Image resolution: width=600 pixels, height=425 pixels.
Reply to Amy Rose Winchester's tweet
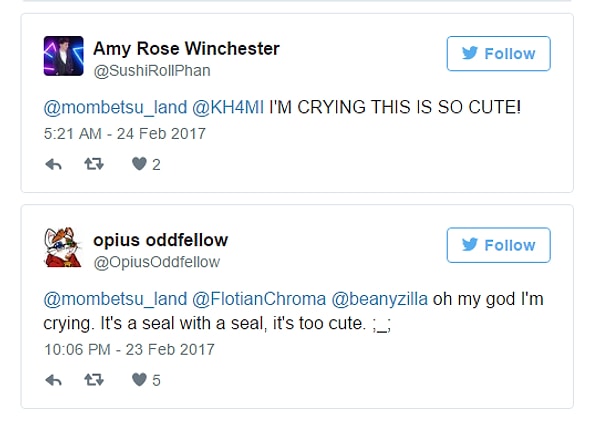(x=54, y=165)
